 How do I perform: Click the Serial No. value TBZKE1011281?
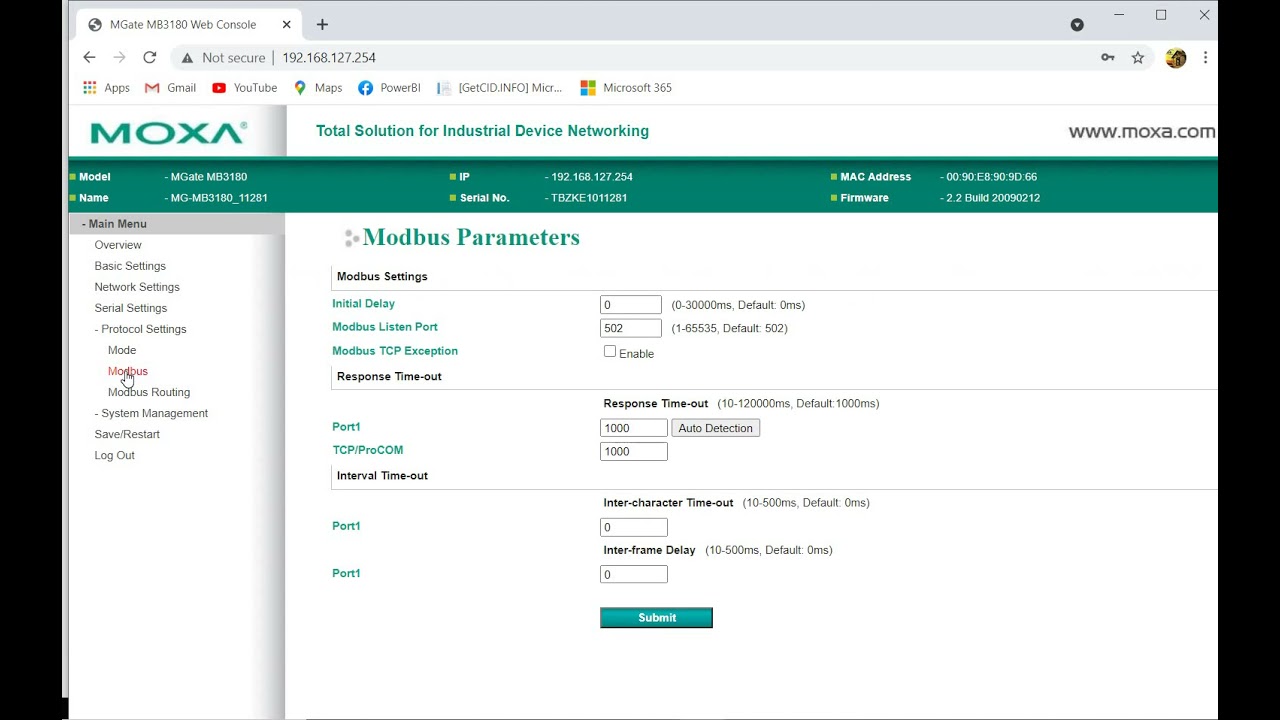[589, 198]
